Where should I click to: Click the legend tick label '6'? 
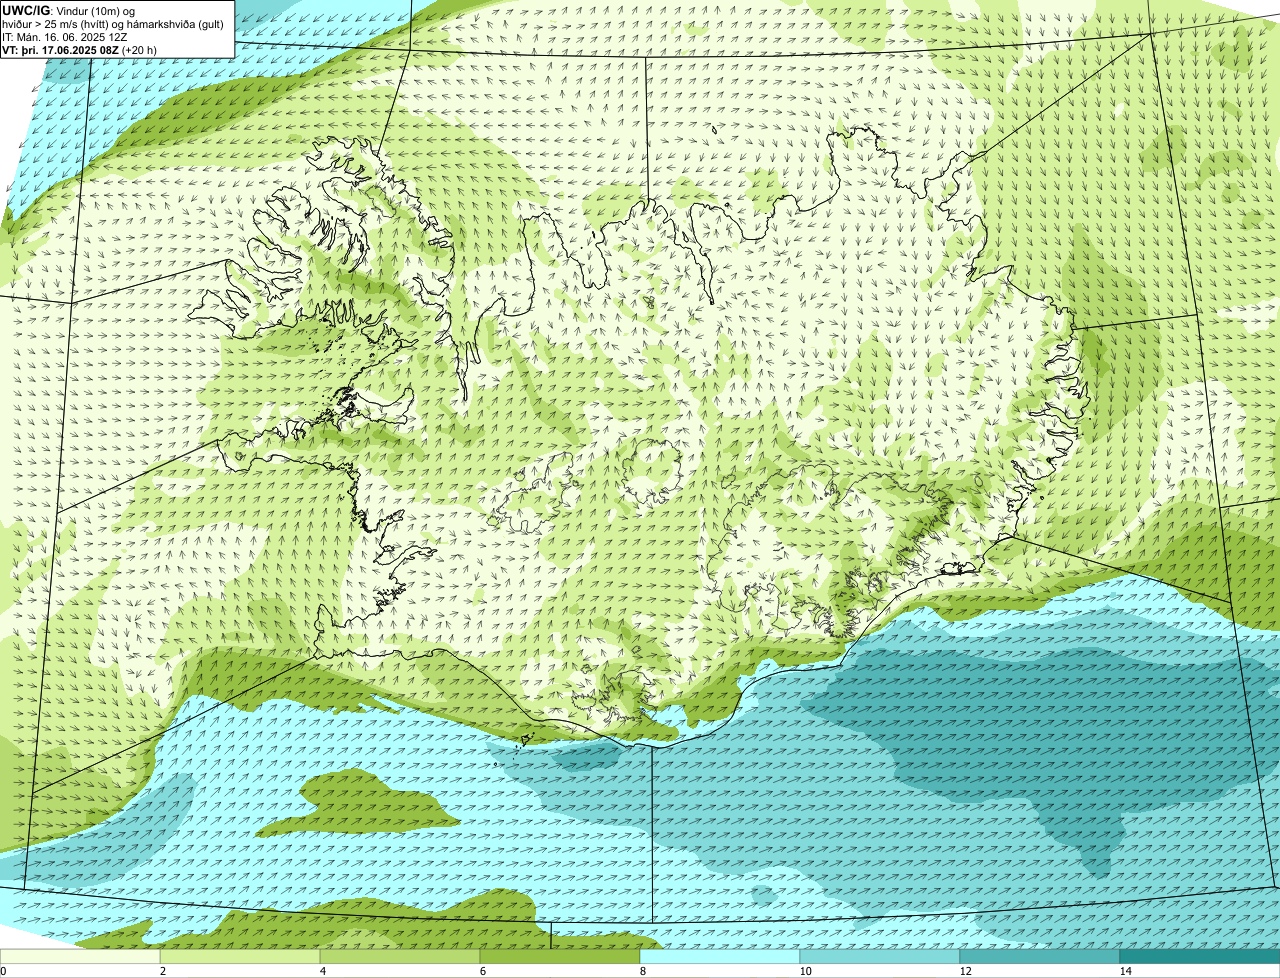tap(482, 971)
